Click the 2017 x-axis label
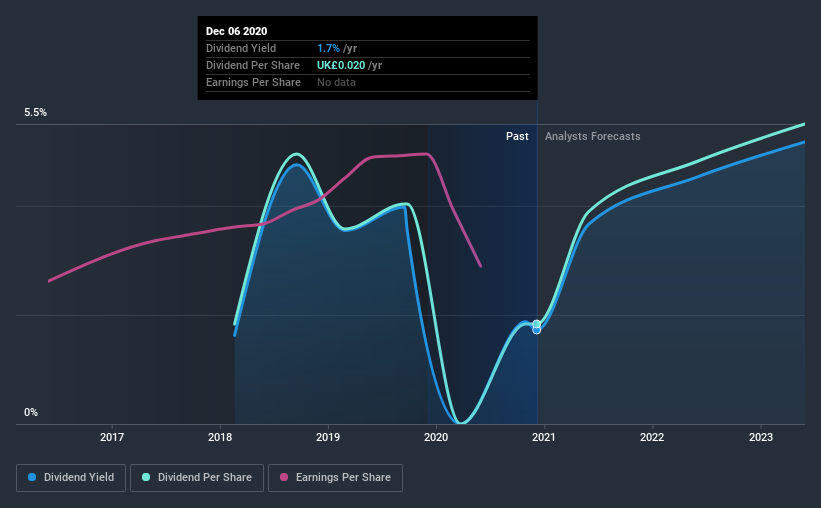Viewport: 821px width, 508px height. (x=112, y=437)
